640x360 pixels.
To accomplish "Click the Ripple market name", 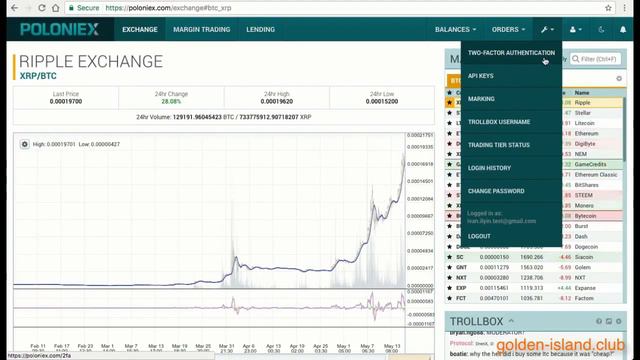I will (582, 102).
